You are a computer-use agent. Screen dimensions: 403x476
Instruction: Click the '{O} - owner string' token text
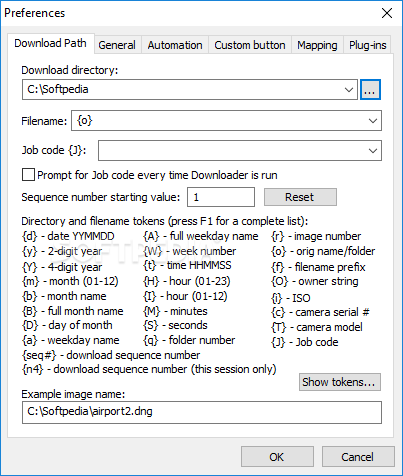click(315, 282)
